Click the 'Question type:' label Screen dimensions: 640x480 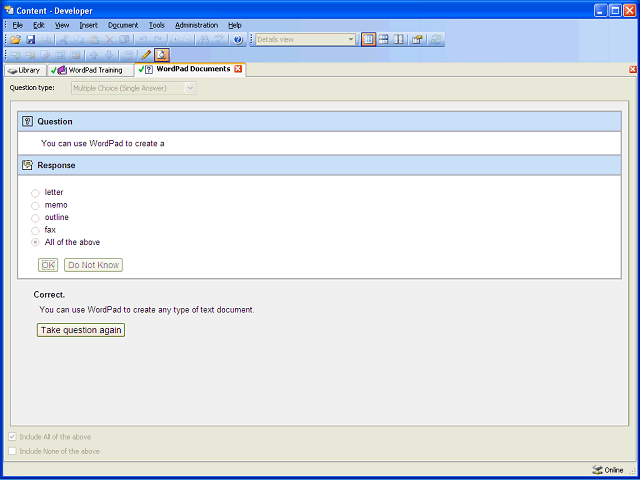(x=32, y=88)
